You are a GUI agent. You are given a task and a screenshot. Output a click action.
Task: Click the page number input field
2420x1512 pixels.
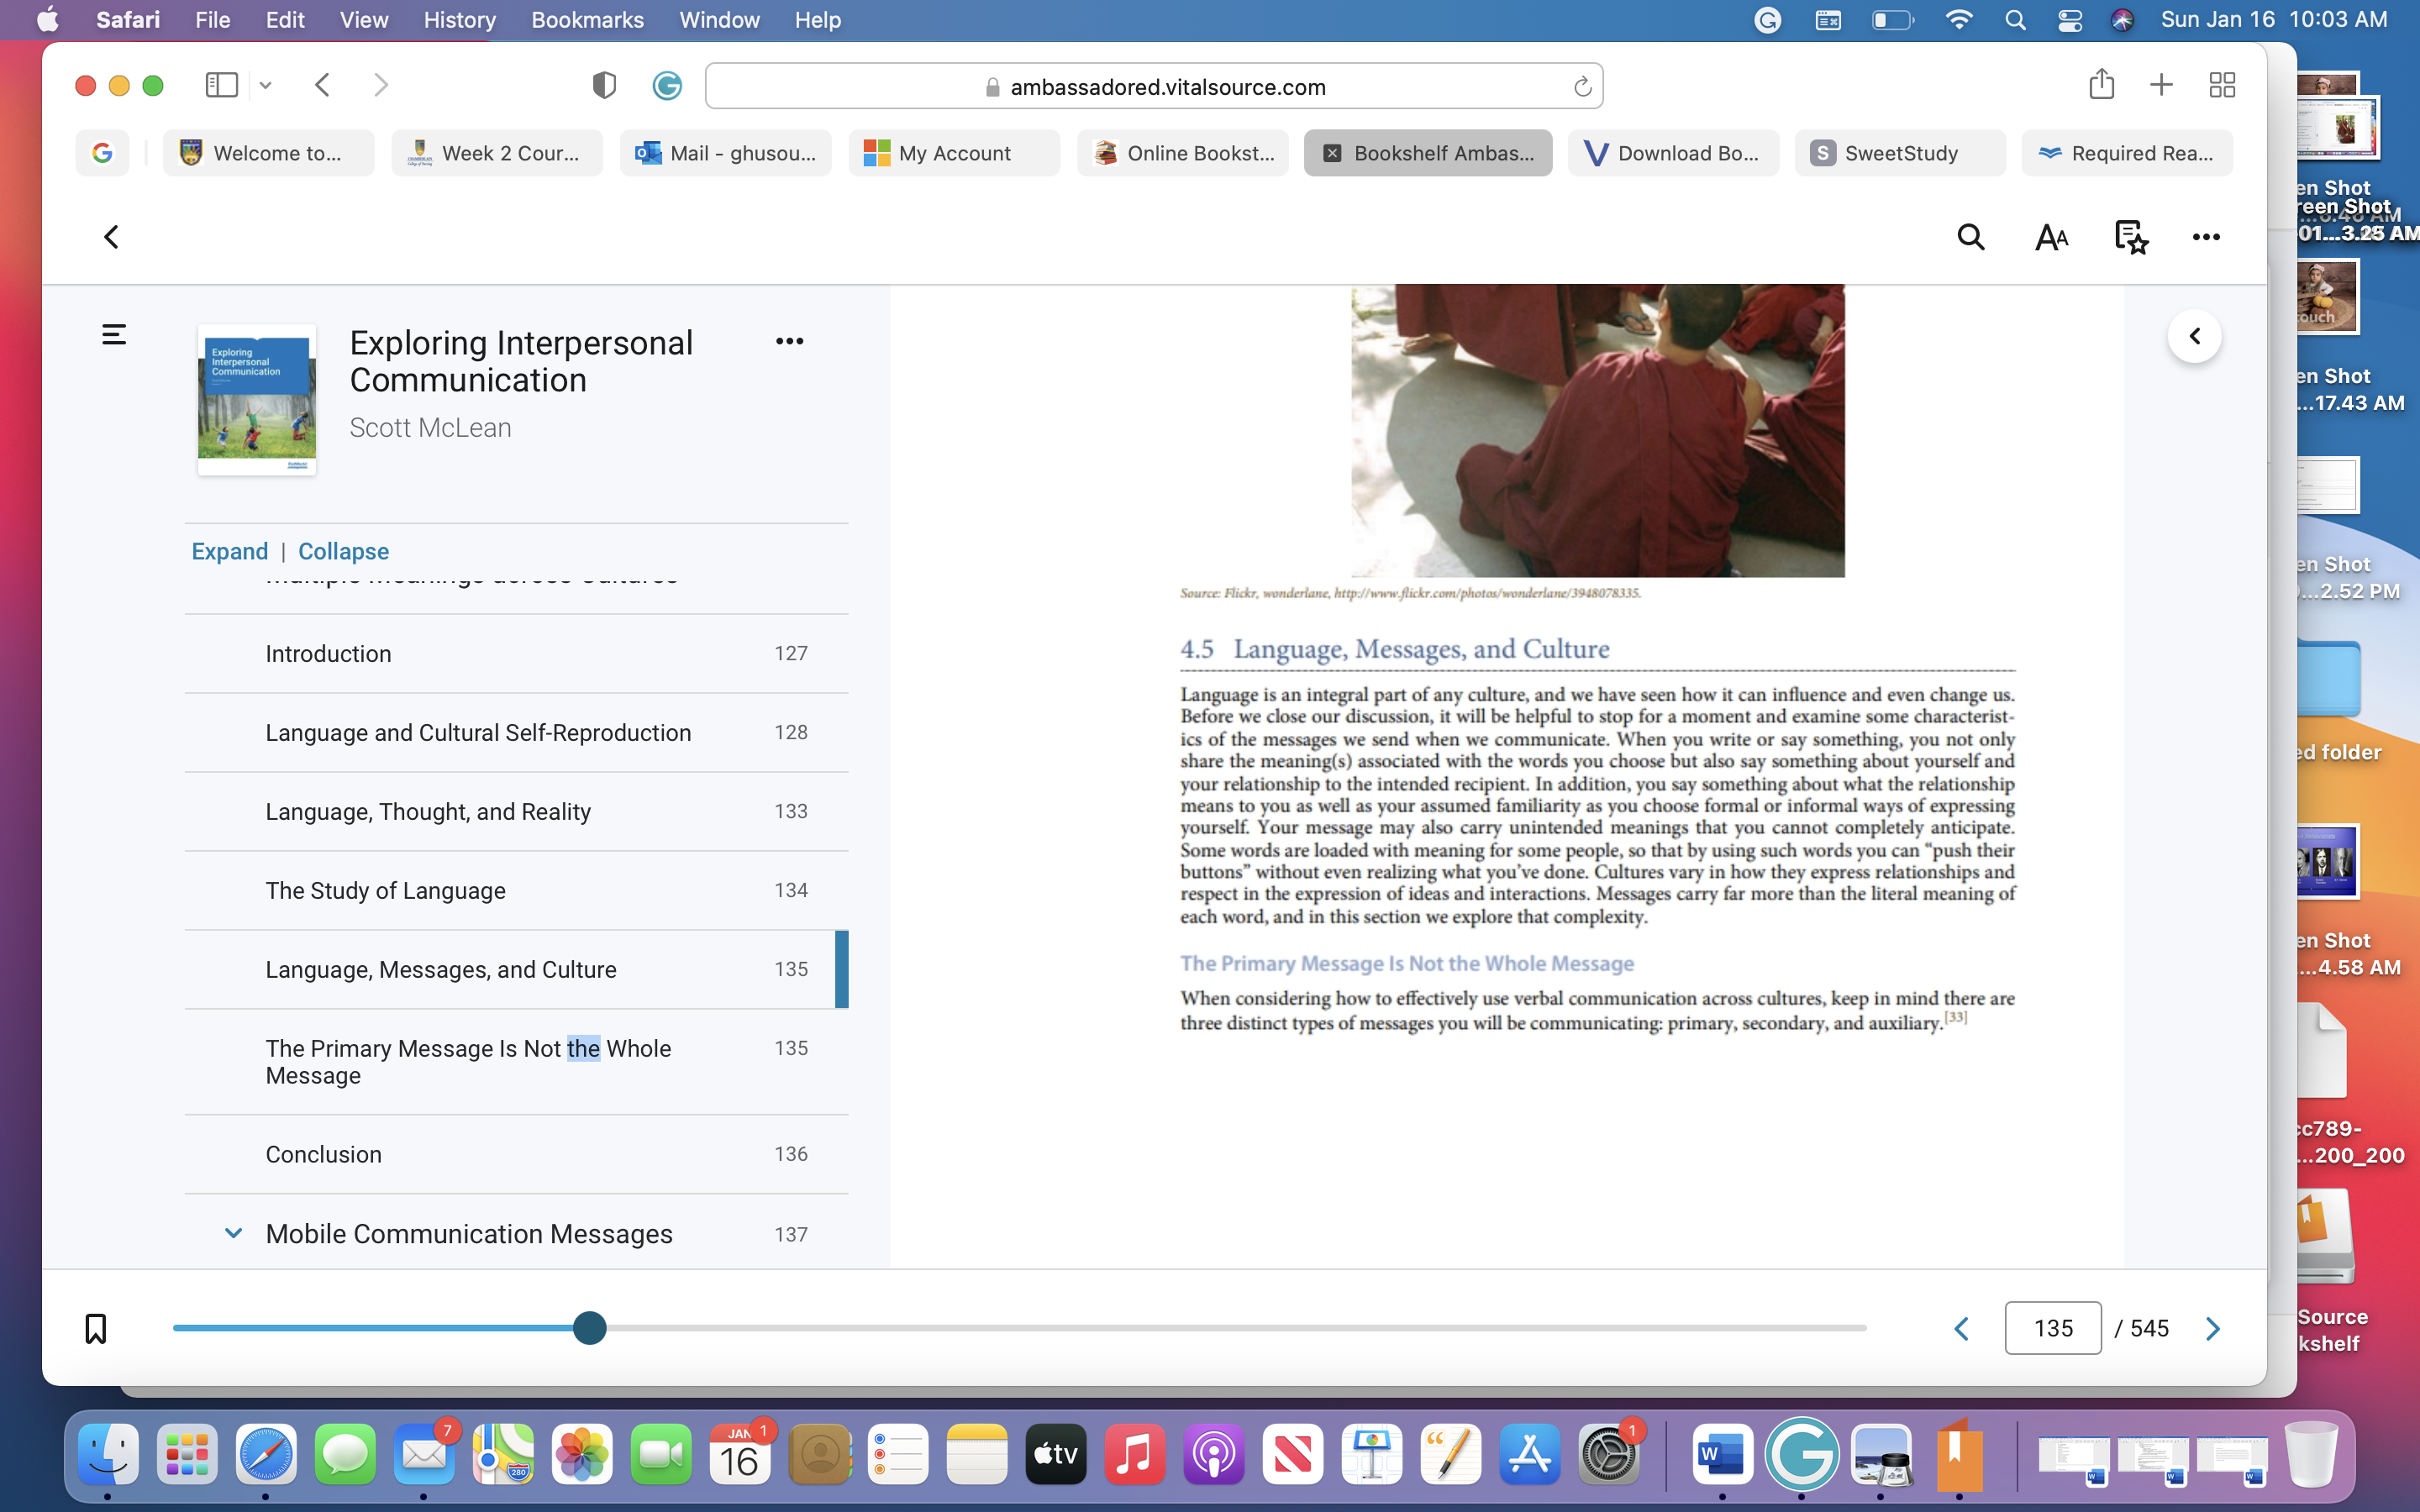[x=2052, y=1328]
